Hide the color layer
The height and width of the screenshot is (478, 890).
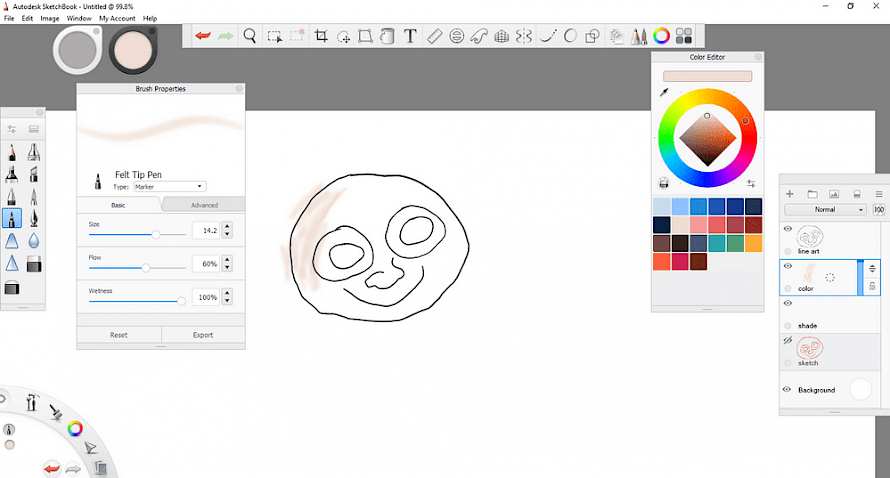(x=787, y=266)
